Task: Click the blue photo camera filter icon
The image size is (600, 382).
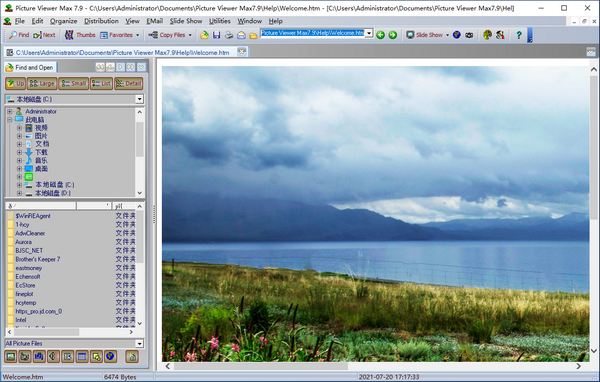Action: (39, 357)
